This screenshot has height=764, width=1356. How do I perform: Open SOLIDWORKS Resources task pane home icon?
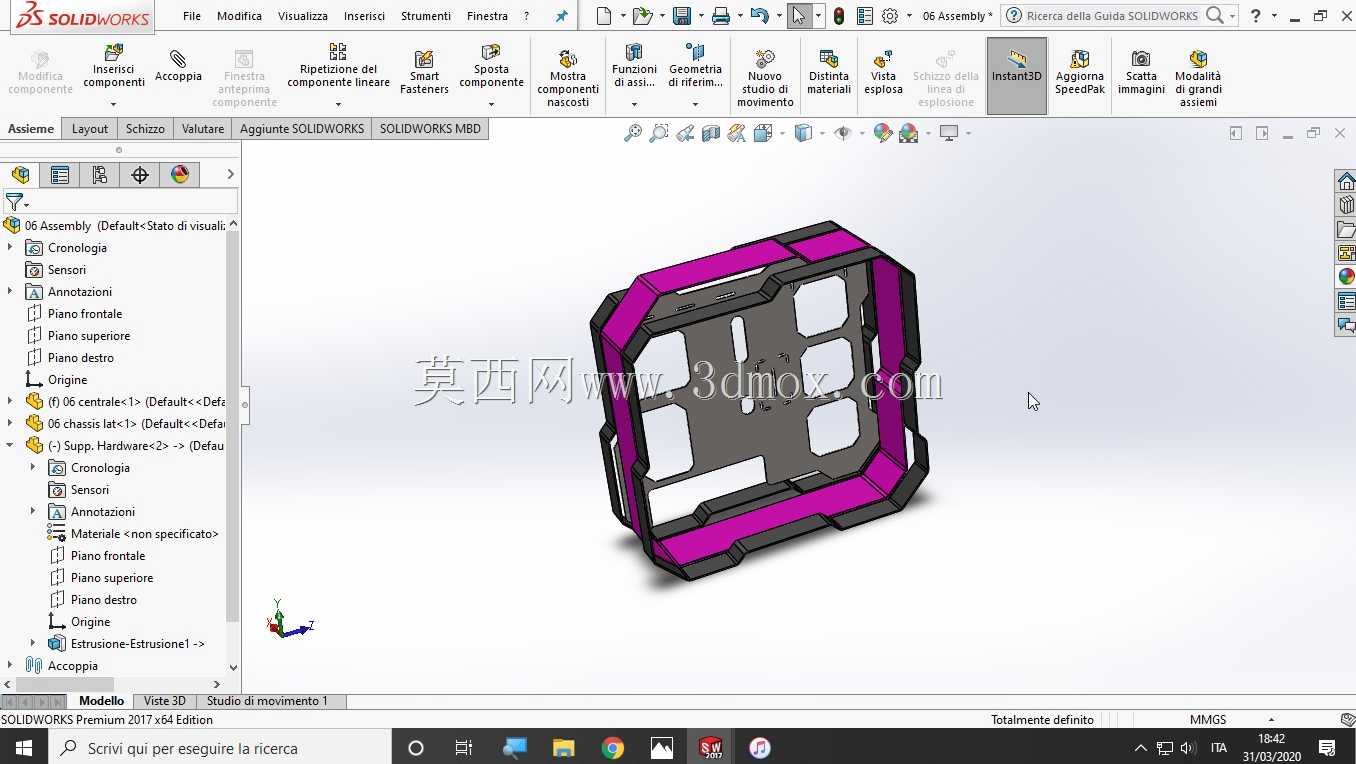(1346, 182)
